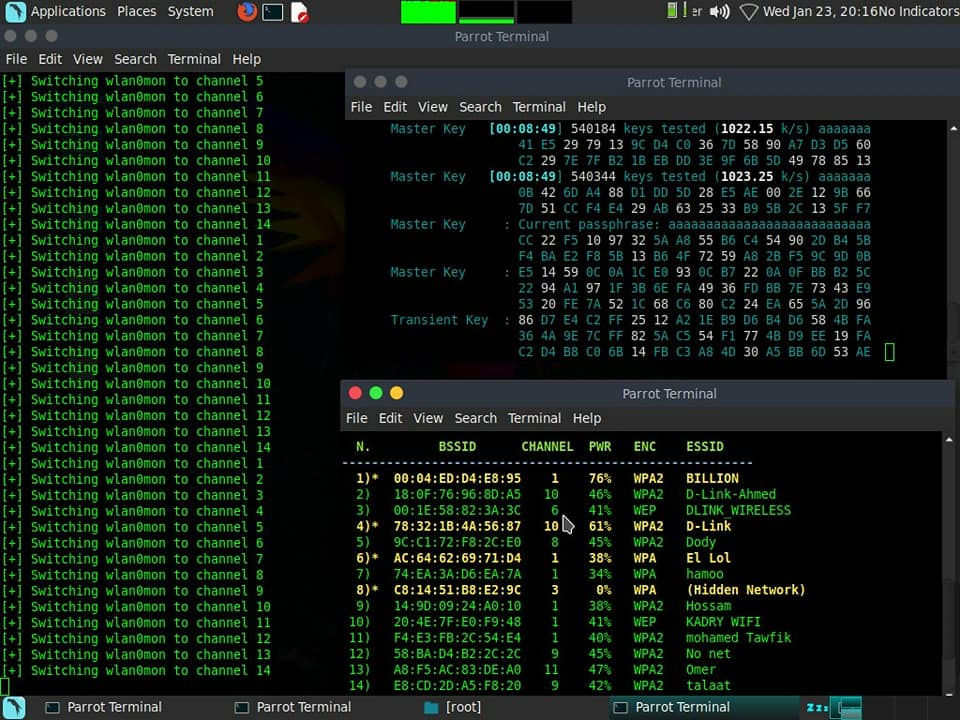Open the text editor launcher icon in panel
This screenshot has height=720, width=960.
click(x=299, y=12)
